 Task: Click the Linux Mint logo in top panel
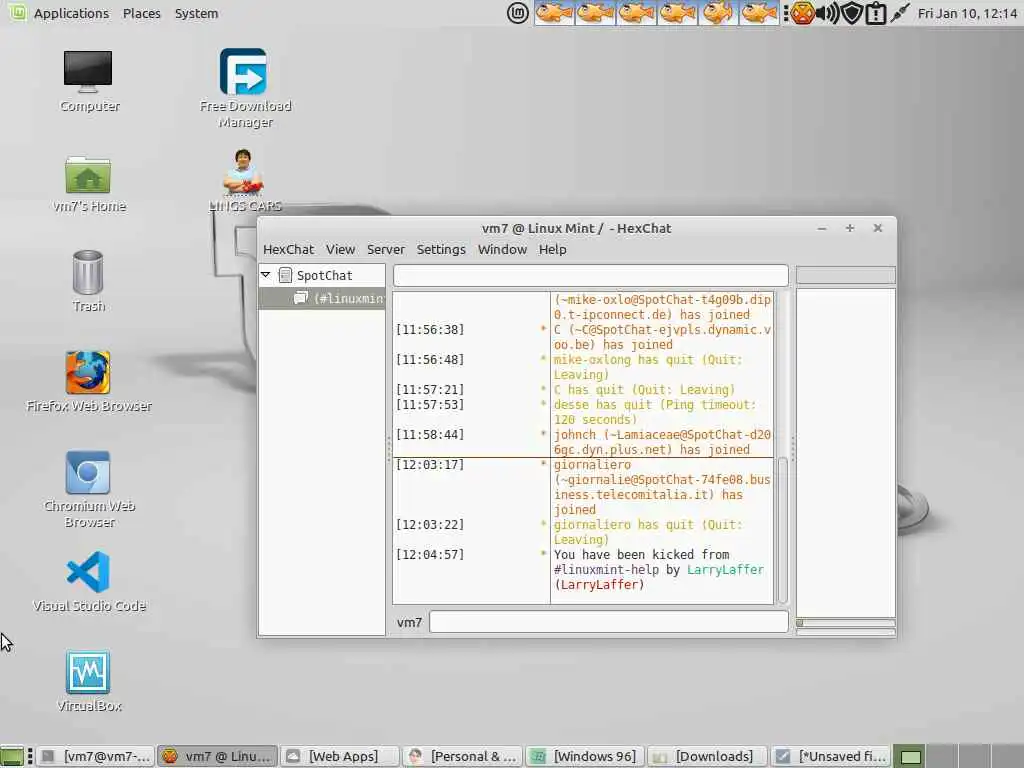517,13
